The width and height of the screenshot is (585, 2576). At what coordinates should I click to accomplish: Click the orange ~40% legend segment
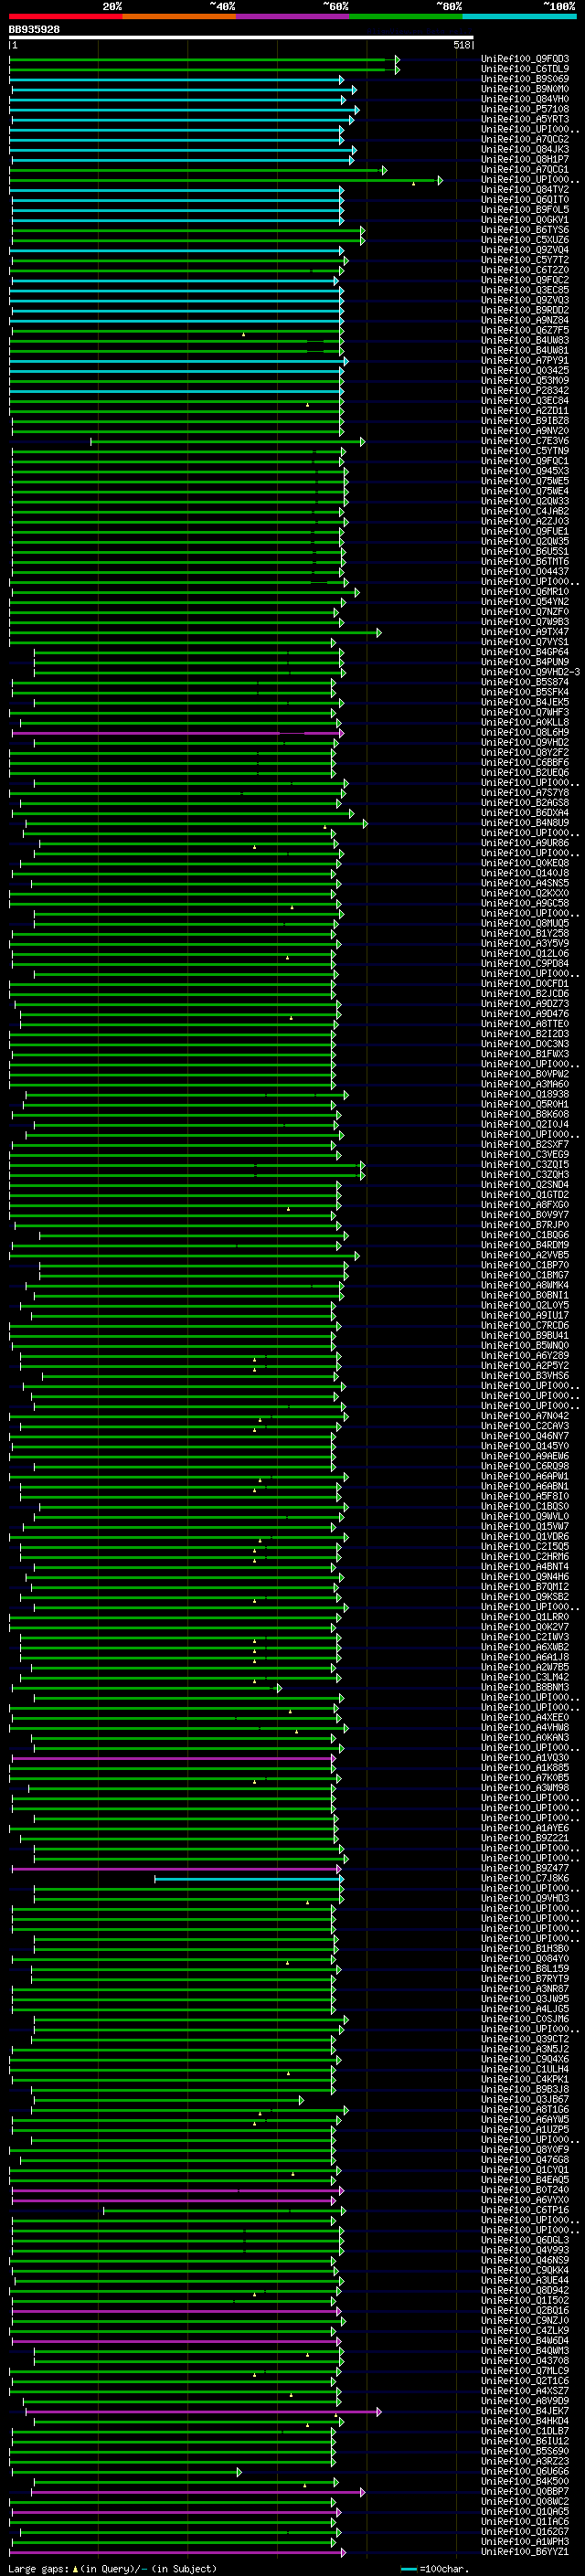tap(179, 16)
